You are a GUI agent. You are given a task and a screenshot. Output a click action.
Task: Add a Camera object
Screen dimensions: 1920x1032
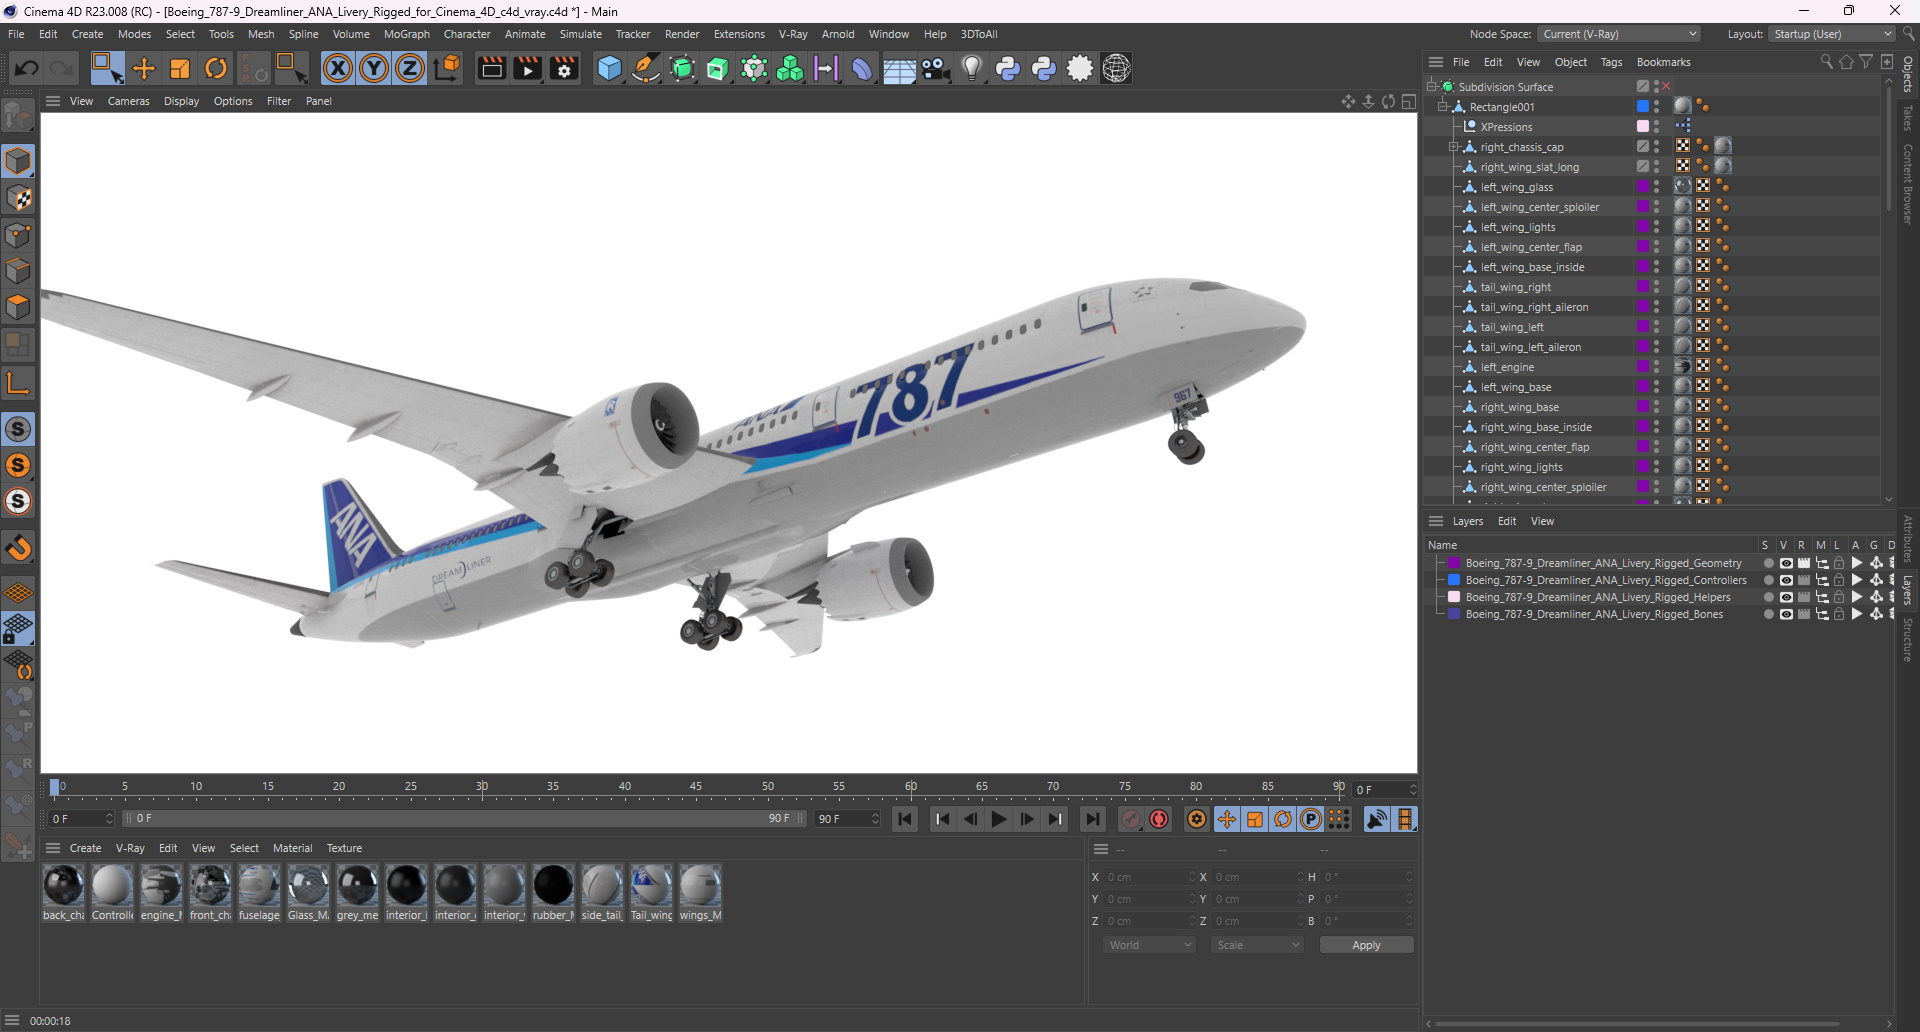(x=936, y=68)
